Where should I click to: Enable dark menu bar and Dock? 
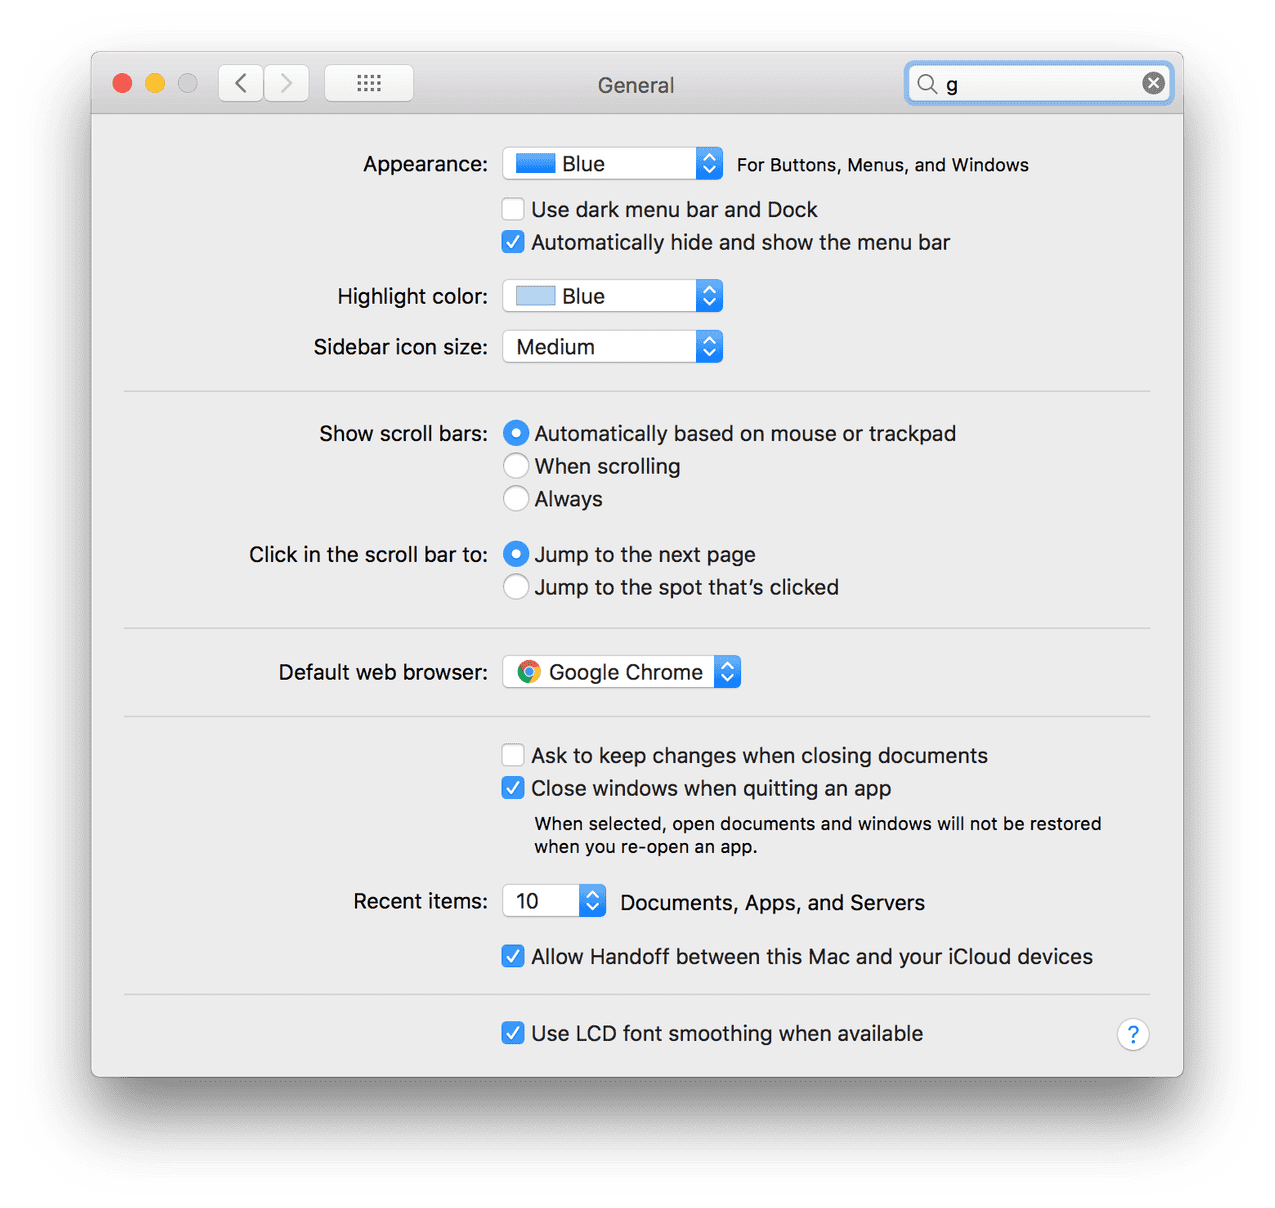[x=513, y=209]
